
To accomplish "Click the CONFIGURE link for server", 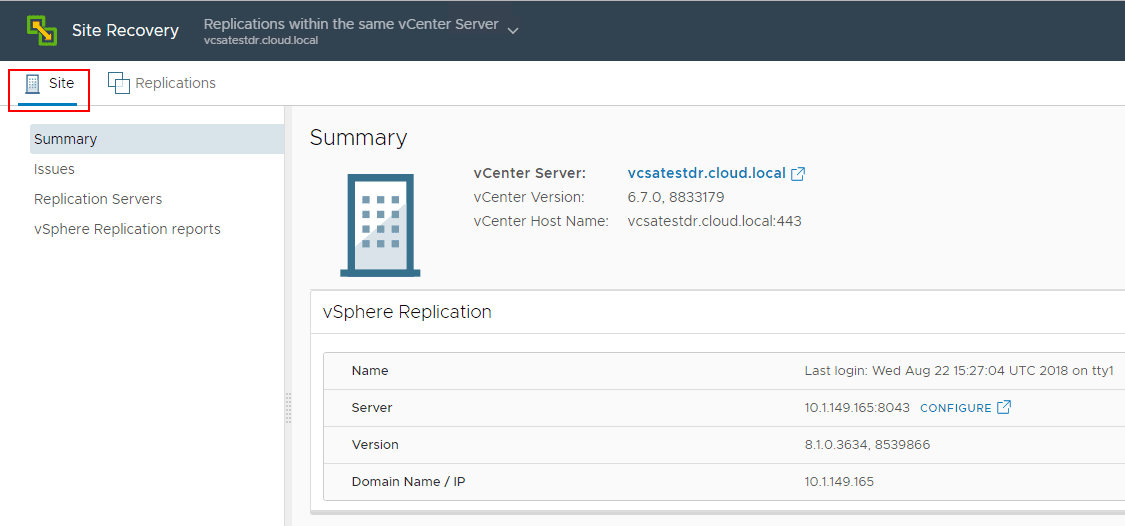I will (955, 408).
